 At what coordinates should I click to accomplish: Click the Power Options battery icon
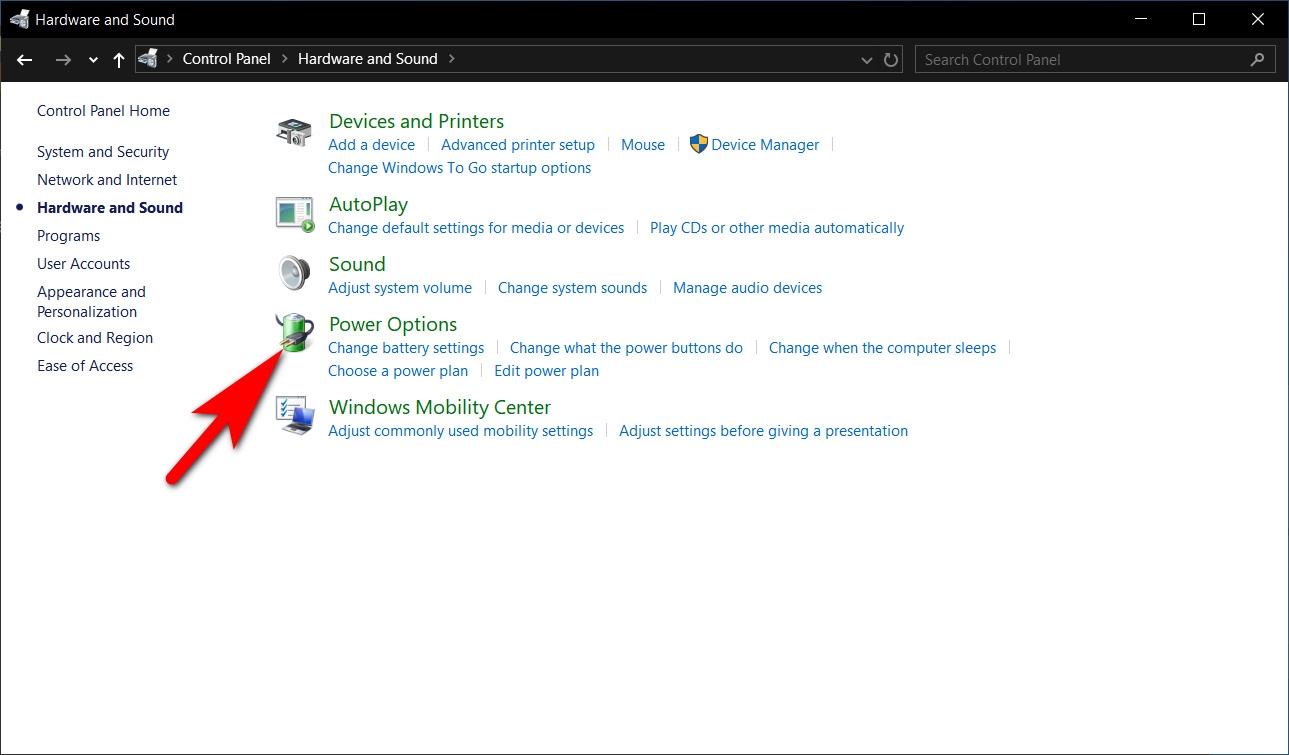[x=294, y=333]
